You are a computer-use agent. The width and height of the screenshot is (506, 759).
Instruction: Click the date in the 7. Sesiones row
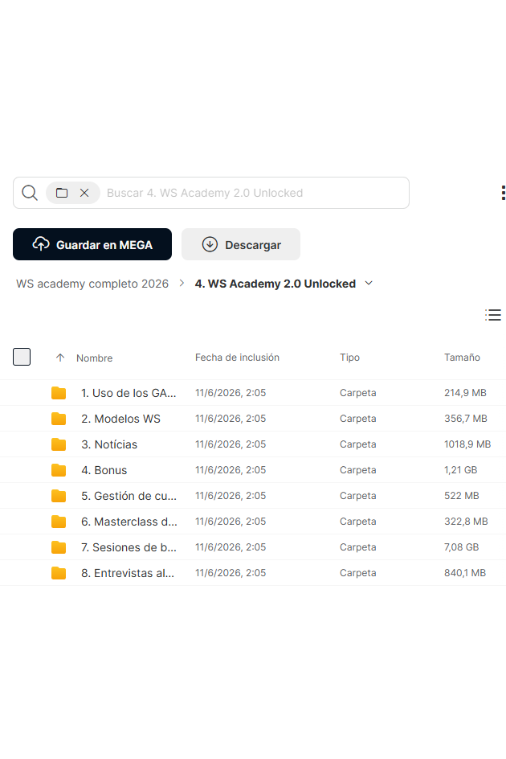tap(230, 547)
